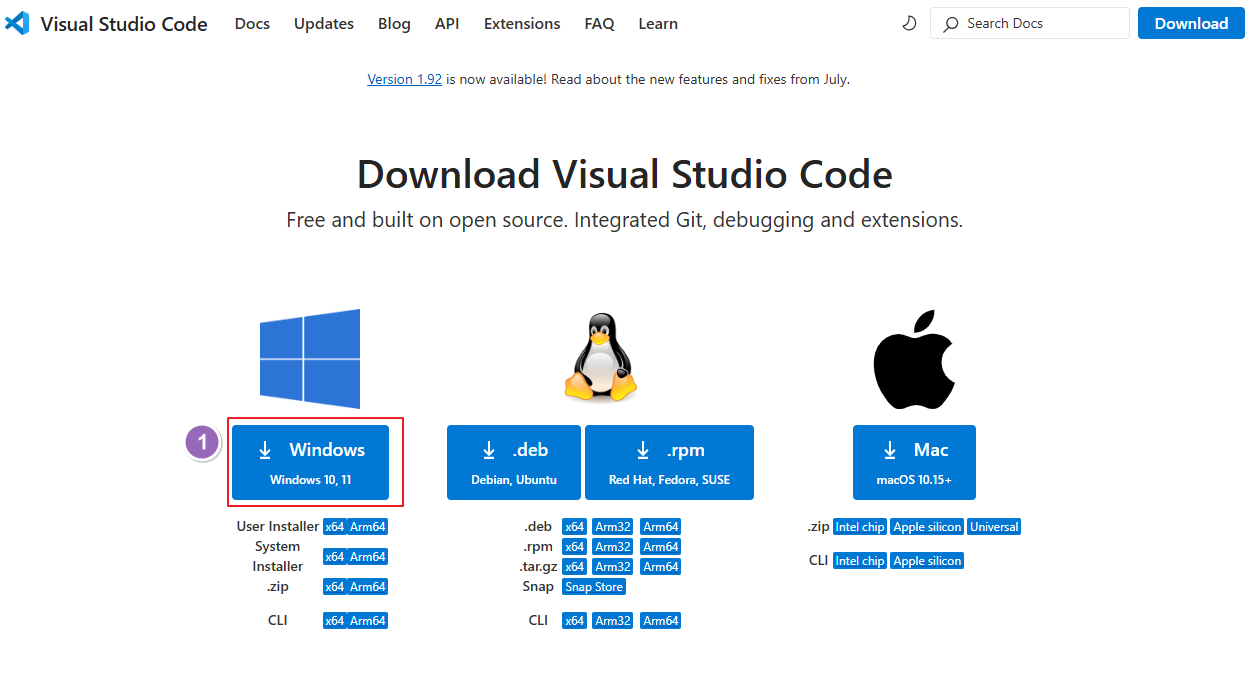Select Intel chip for Mac CLI
The height and width of the screenshot is (690, 1254).
860,561
